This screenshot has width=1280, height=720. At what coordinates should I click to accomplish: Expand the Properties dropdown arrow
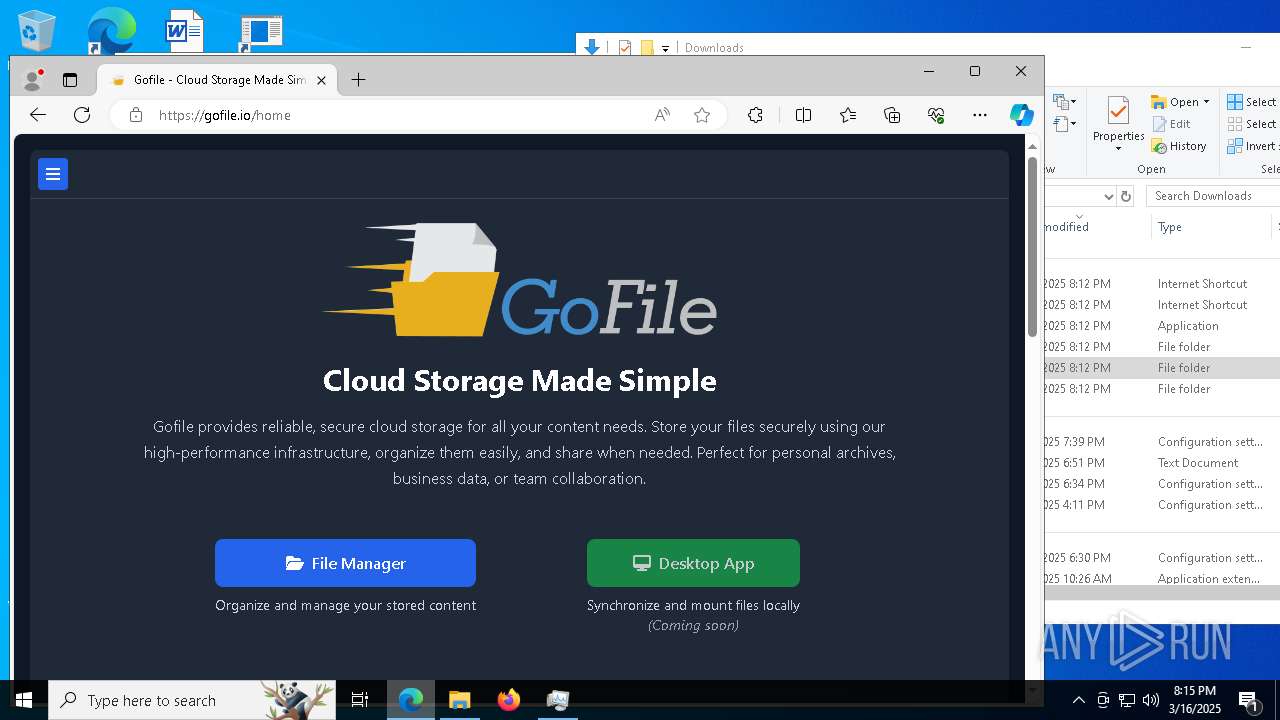[1118, 149]
